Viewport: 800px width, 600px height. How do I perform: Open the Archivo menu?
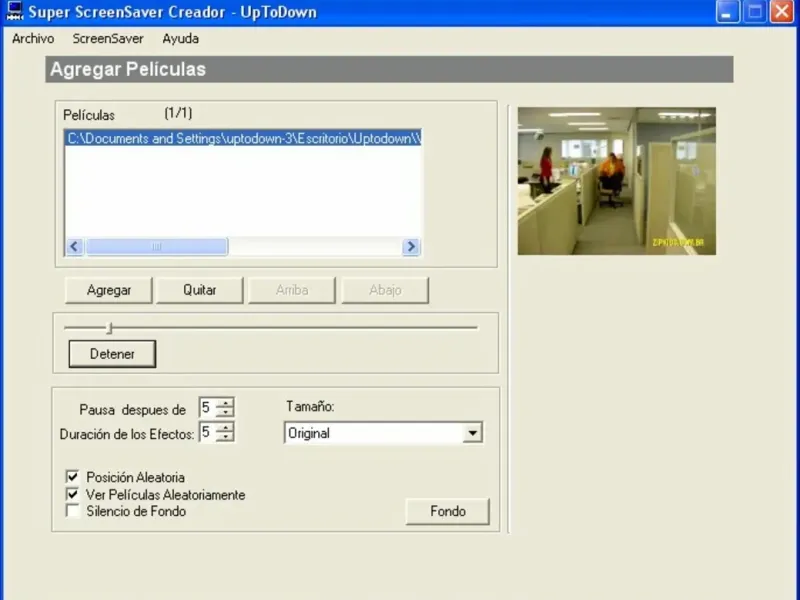[x=33, y=39]
